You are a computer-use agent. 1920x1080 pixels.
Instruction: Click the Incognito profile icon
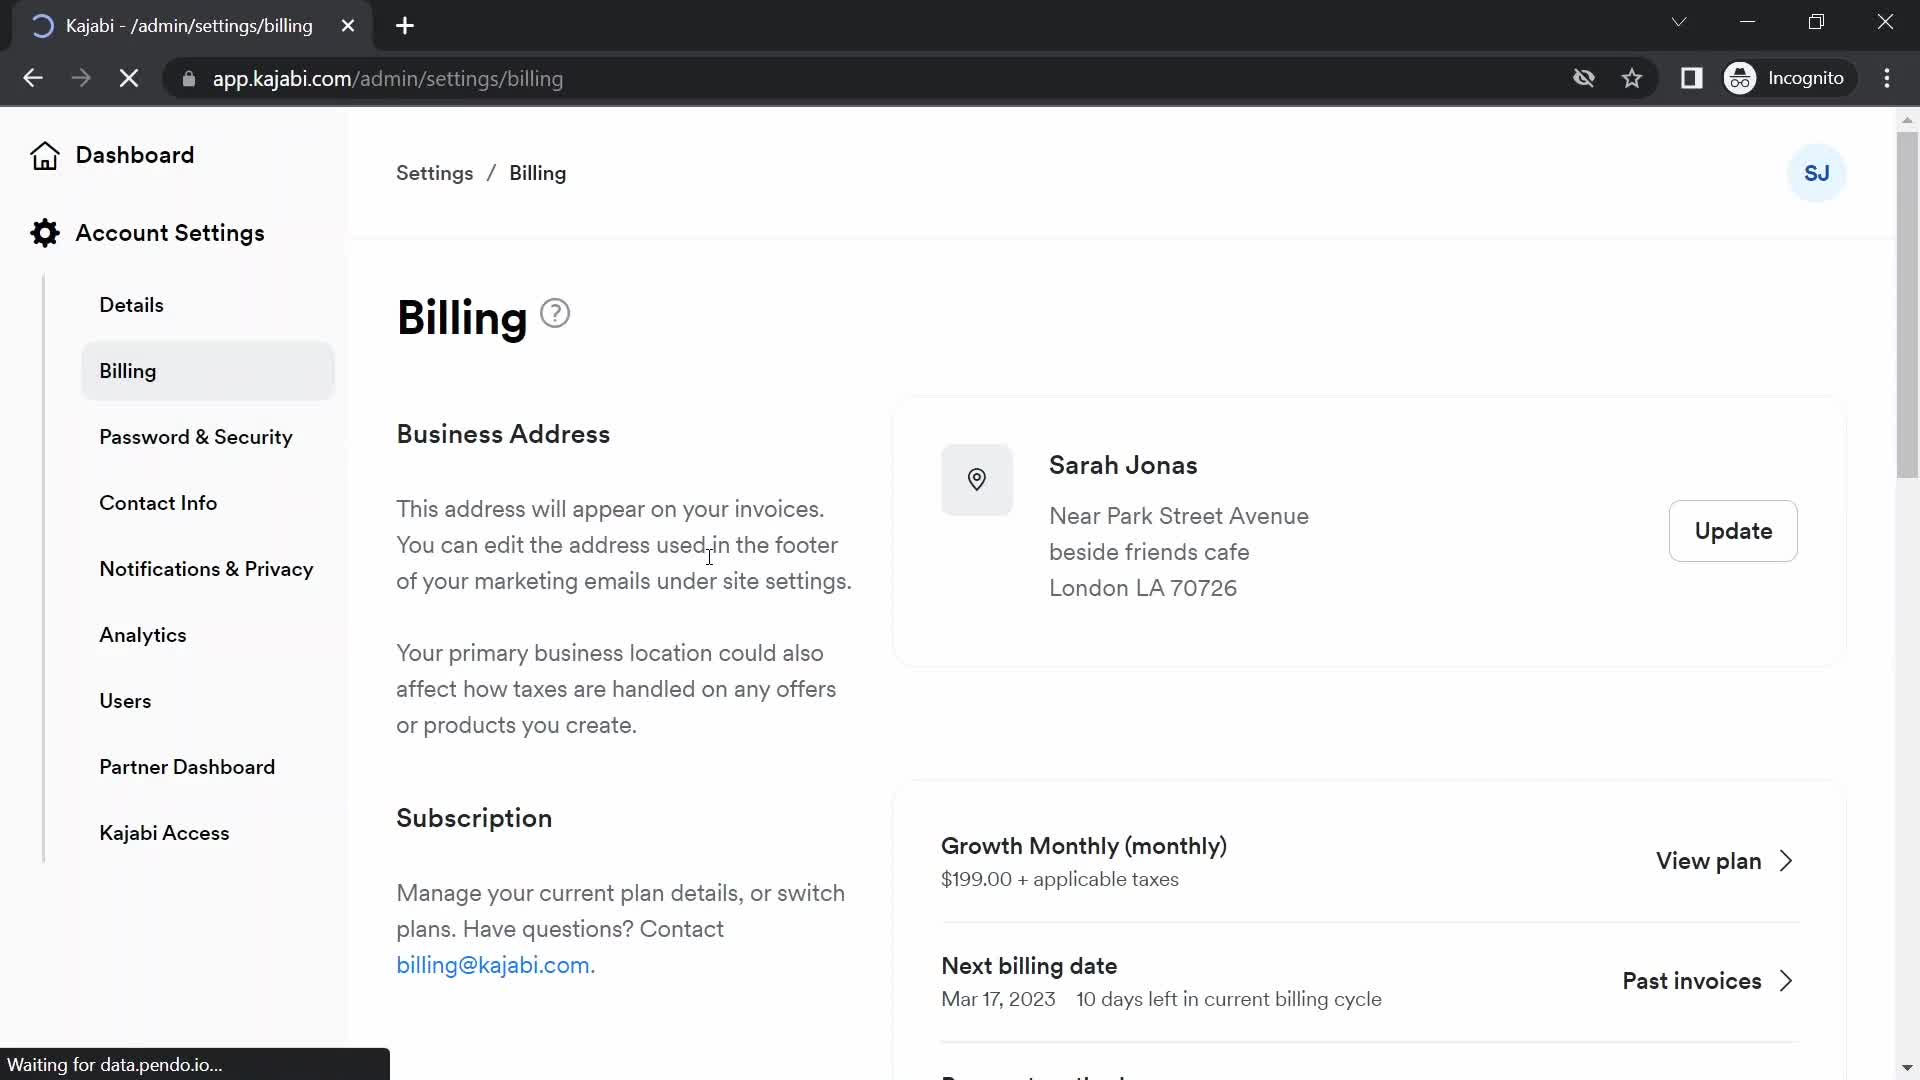[1741, 78]
